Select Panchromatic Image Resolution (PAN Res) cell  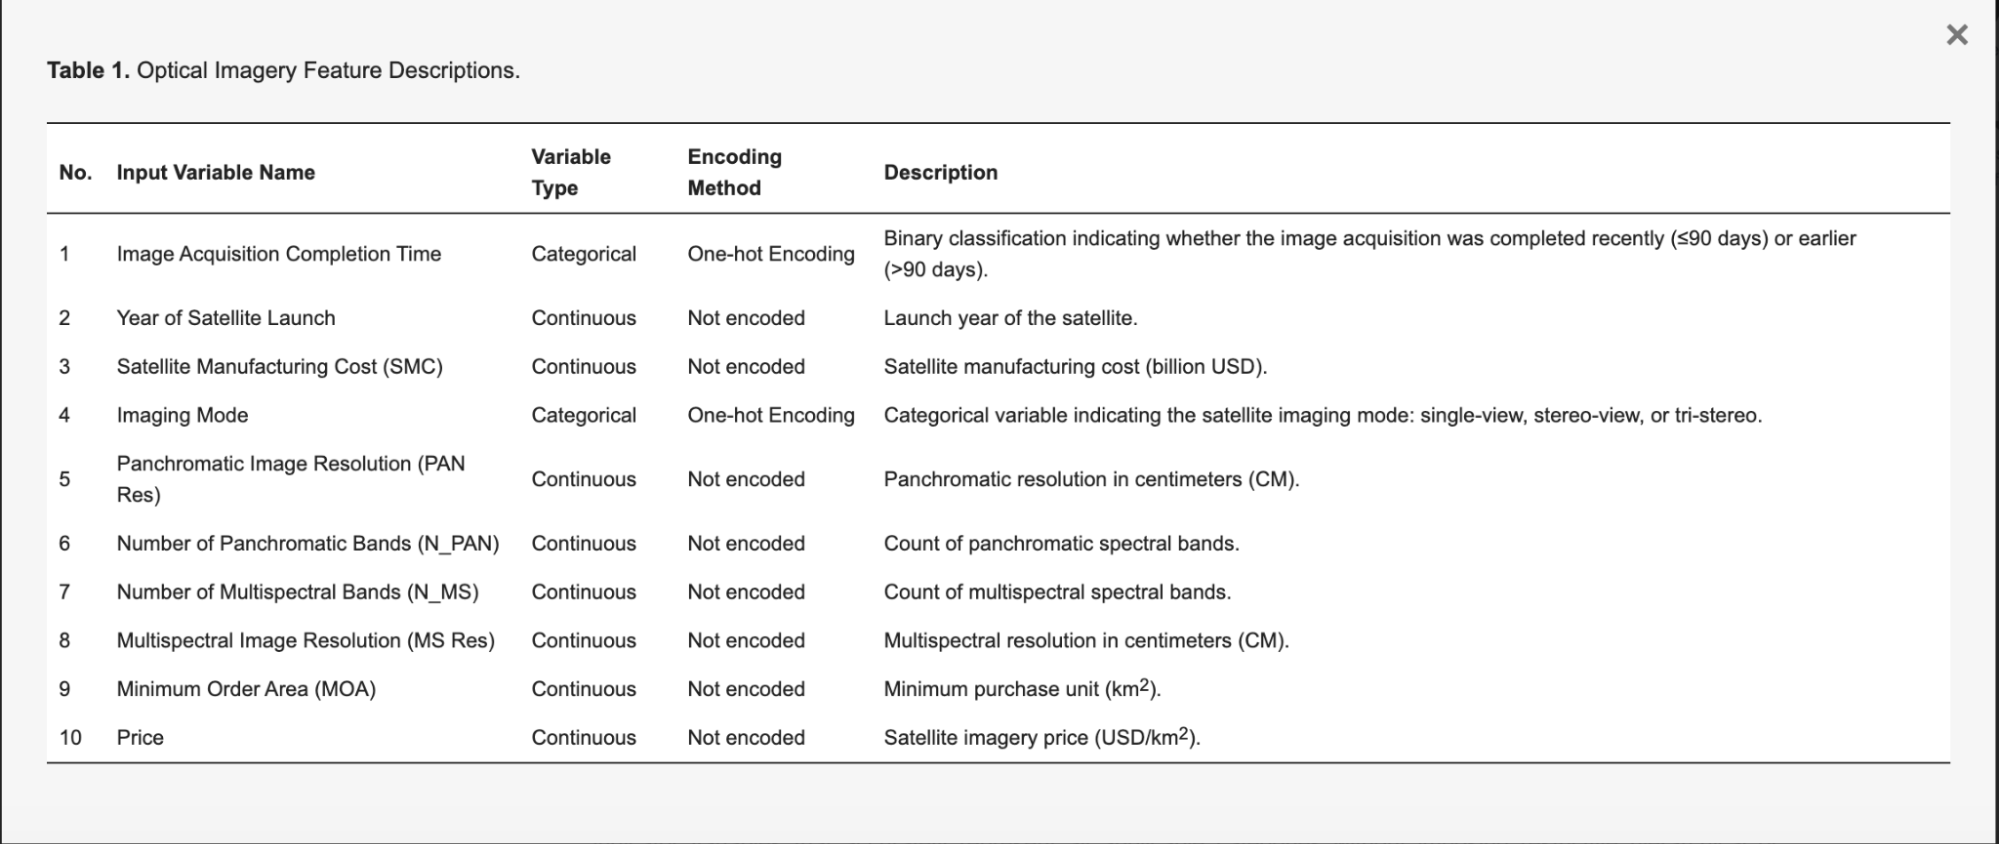[291, 479]
